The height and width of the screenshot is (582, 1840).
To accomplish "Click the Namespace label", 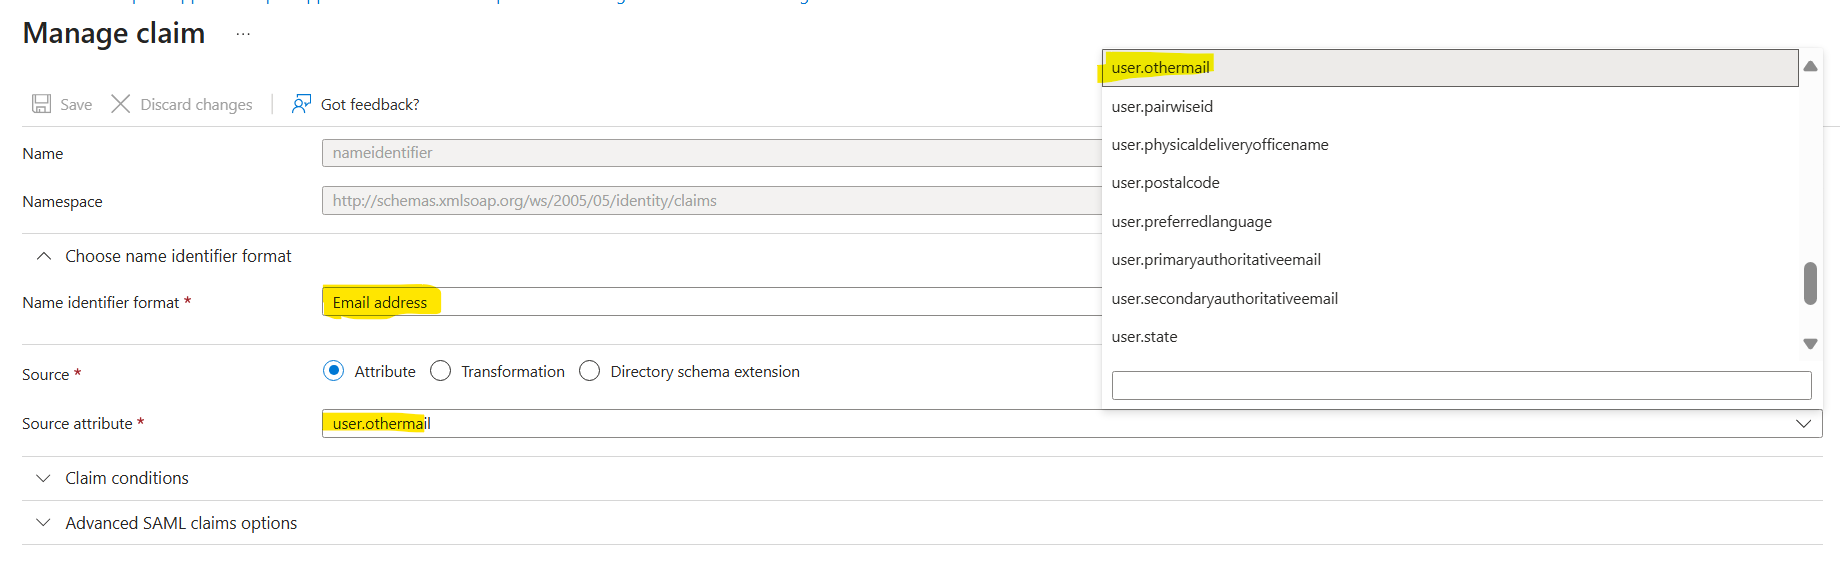I will (x=62, y=202).
